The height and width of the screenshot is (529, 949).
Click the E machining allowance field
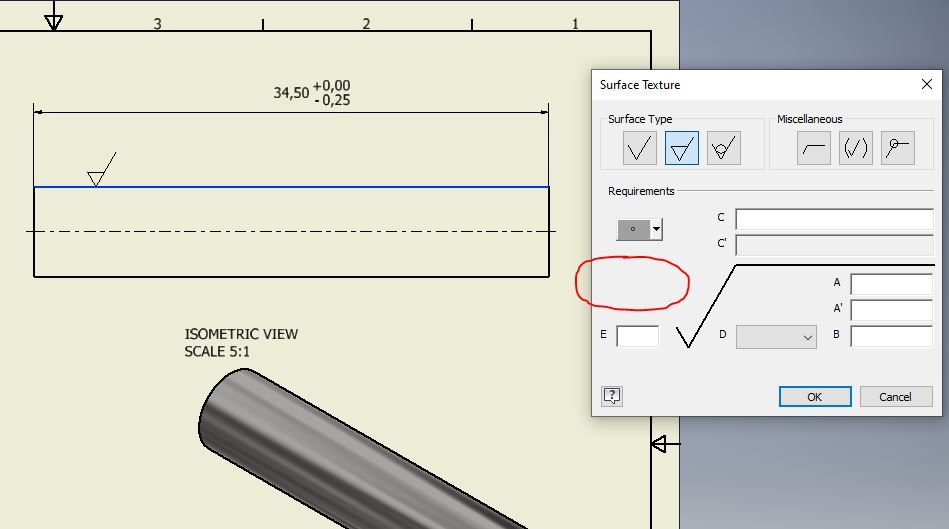[637, 336]
